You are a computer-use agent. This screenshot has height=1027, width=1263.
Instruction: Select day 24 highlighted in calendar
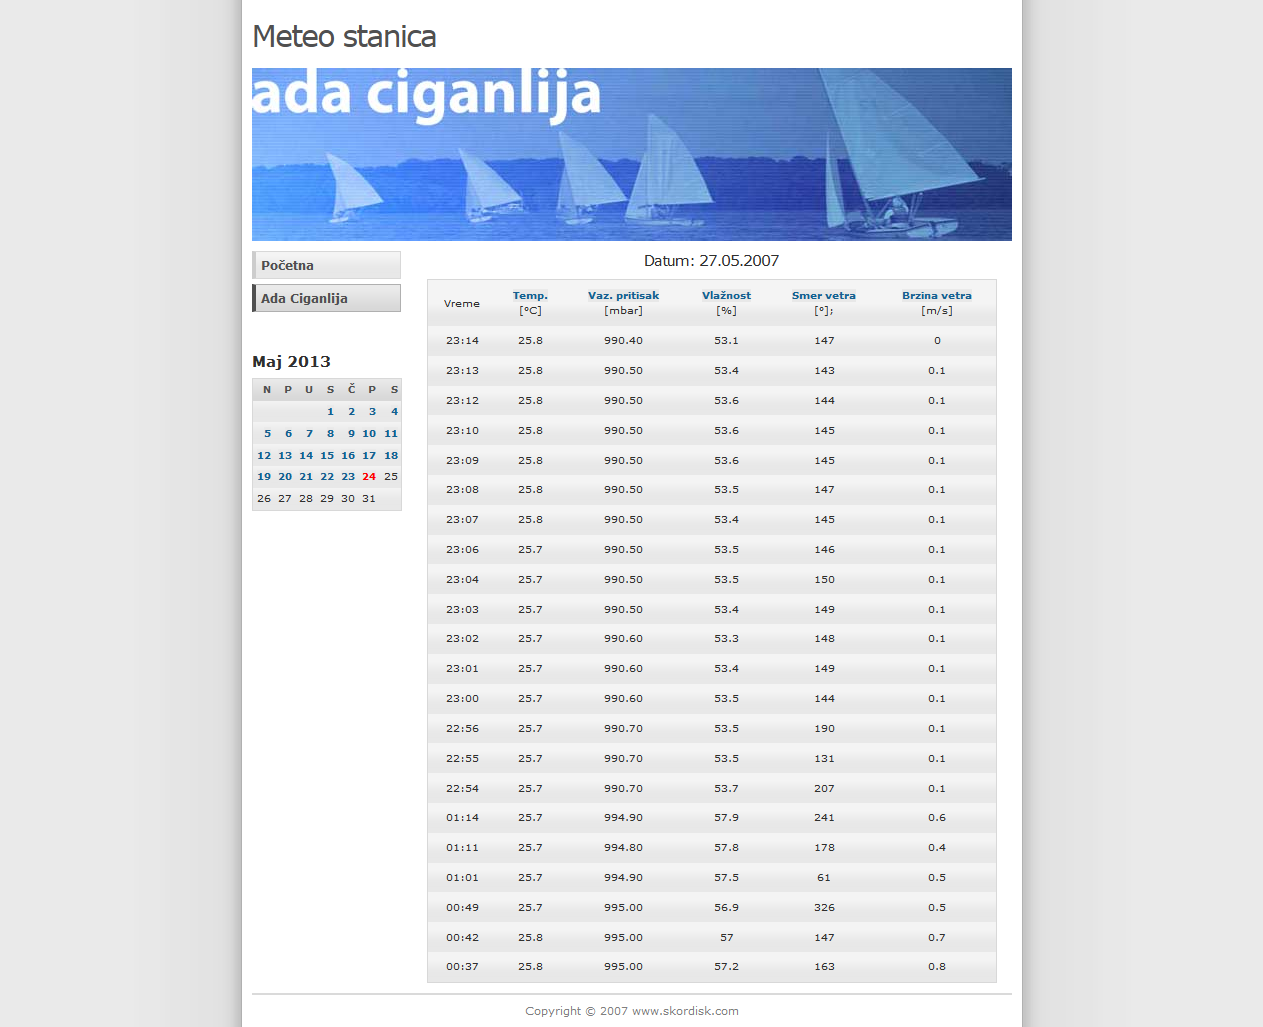coord(369,477)
